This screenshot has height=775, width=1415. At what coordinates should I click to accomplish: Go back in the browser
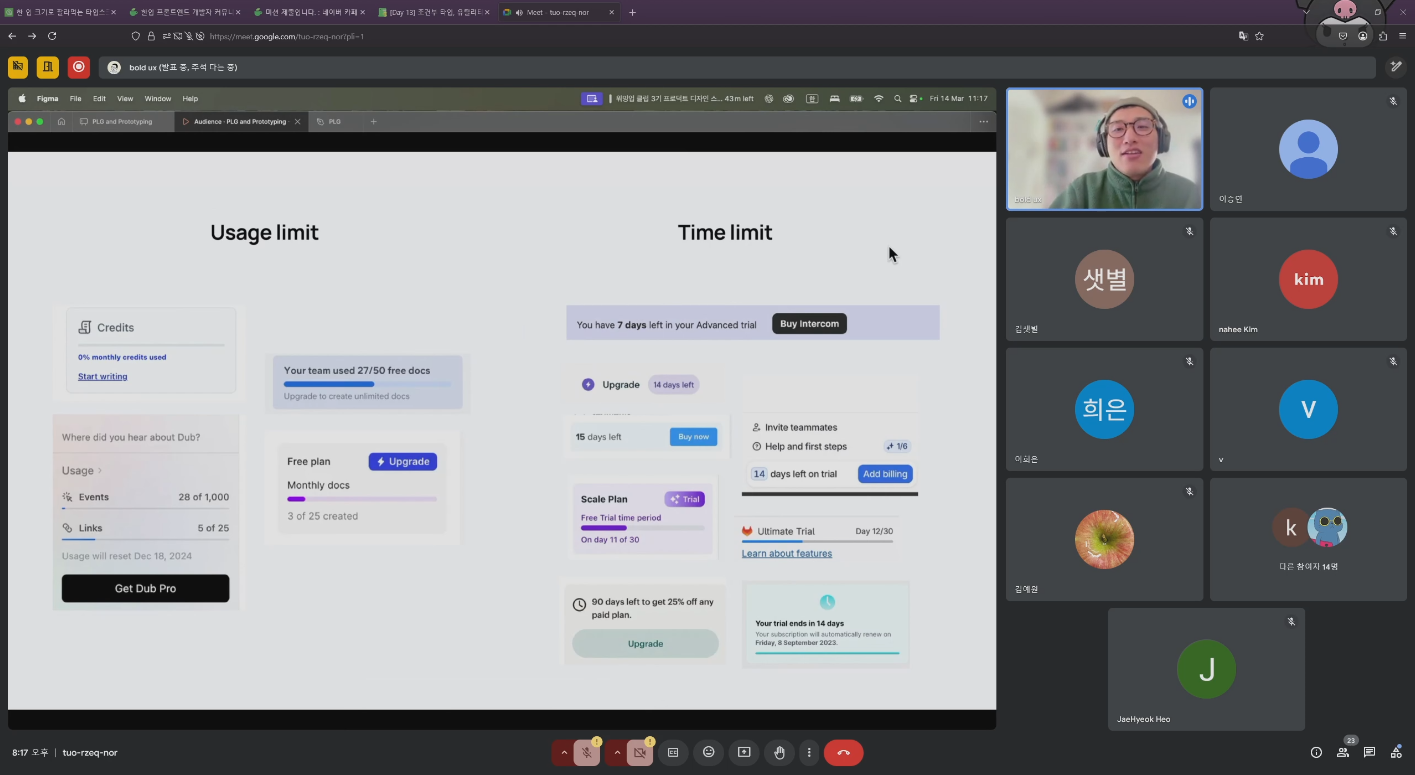pos(12,36)
